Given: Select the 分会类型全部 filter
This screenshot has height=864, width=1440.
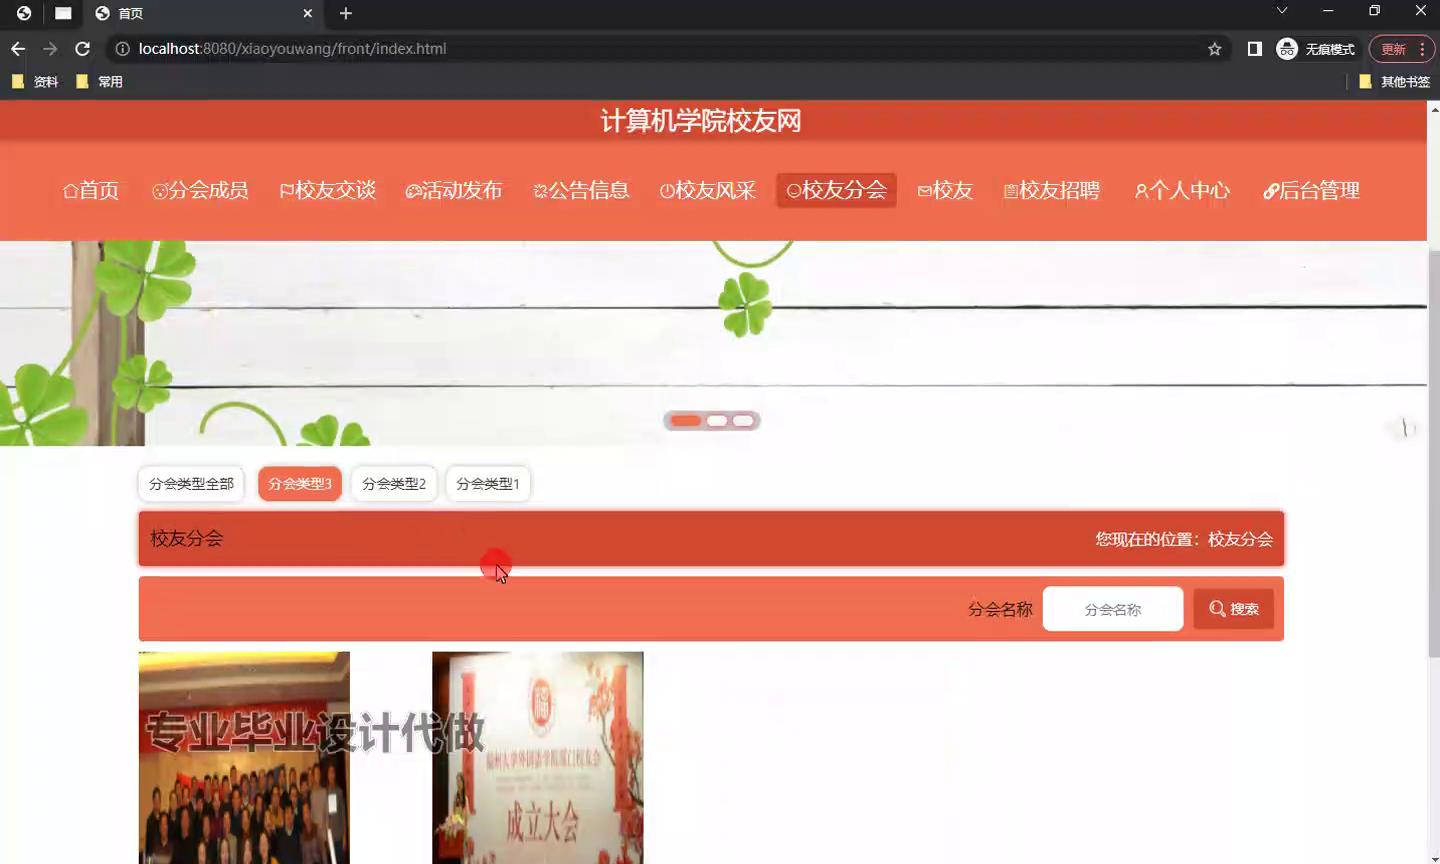Looking at the screenshot, I should pyautogui.click(x=191, y=484).
